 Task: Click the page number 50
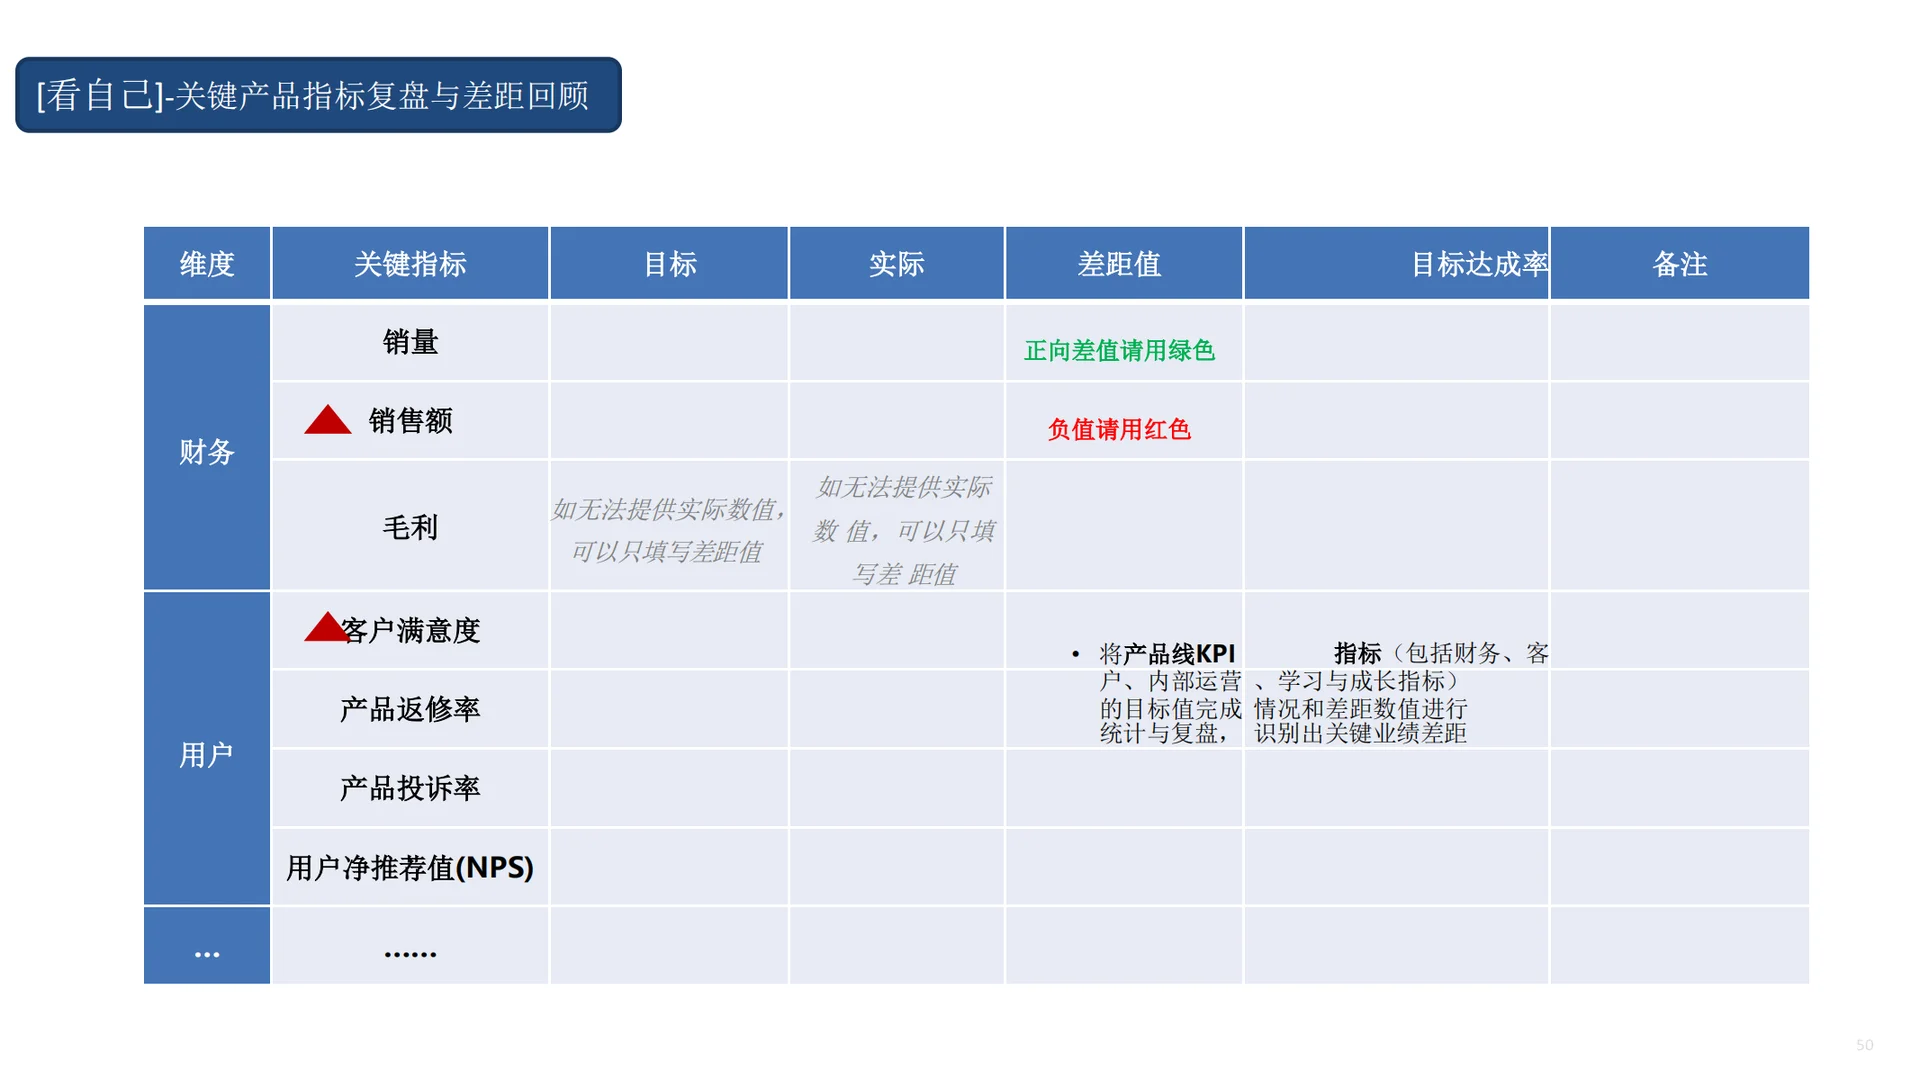coord(1864,1045)
